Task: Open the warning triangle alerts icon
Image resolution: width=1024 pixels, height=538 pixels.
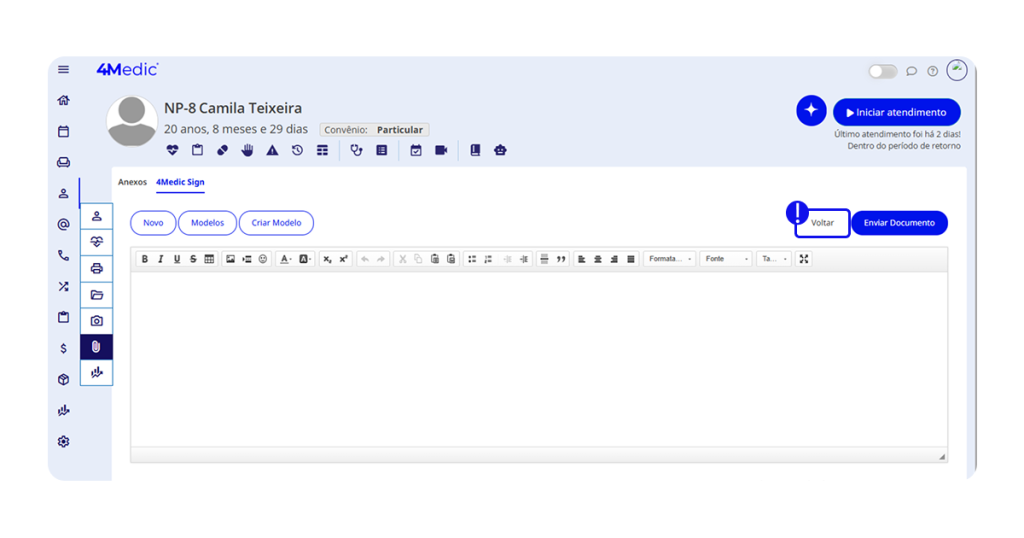Action: tap(272, 150)
